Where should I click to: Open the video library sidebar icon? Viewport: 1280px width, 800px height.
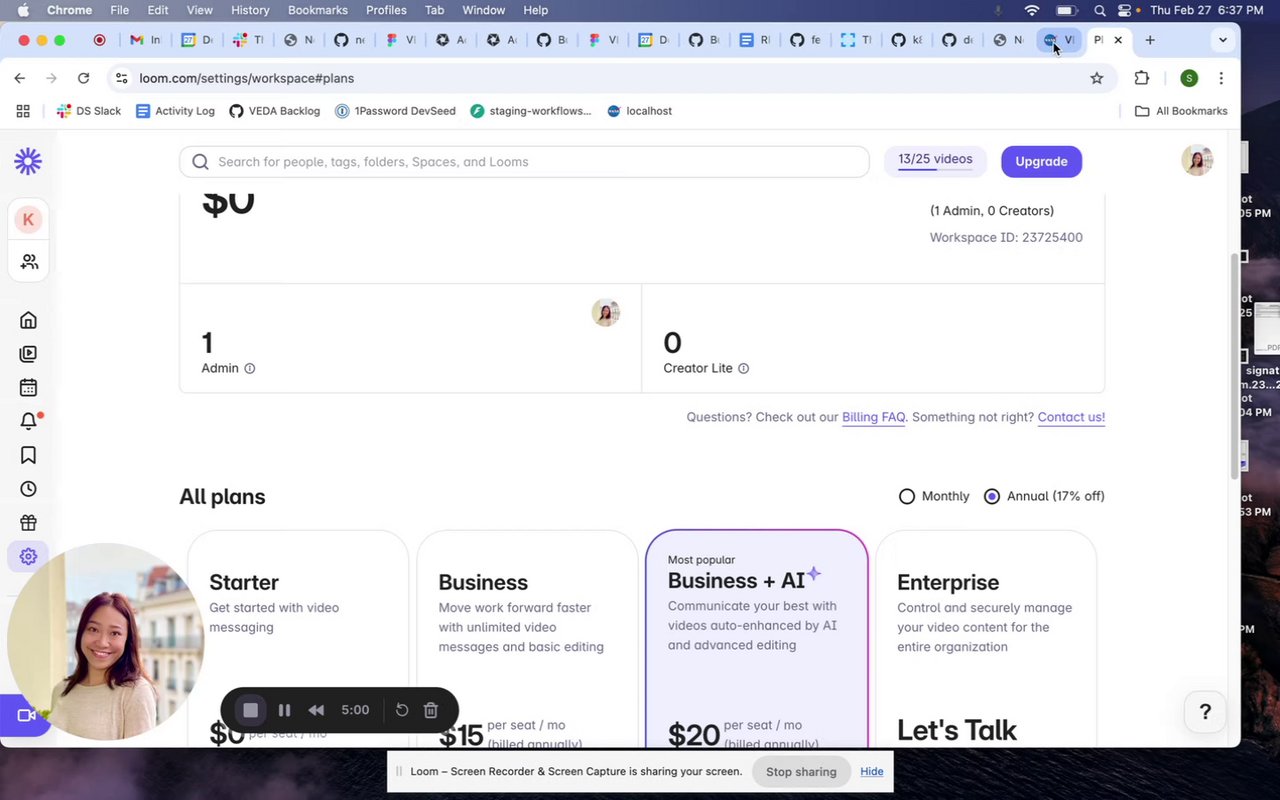point(28,354)
